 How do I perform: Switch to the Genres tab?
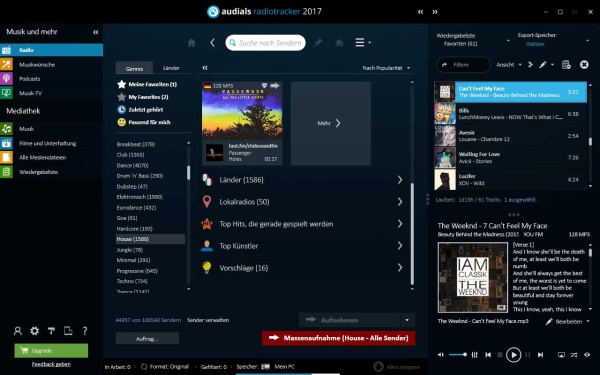134,68
